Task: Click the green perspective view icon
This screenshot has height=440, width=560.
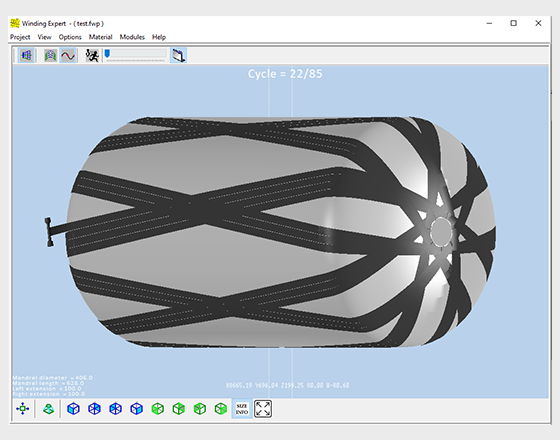Action: [48, 409]
